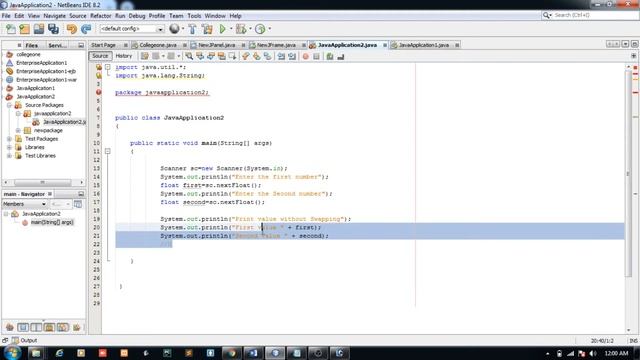Run the project with green play icon
Image resolution: width=640 pixels, height=360 pixels.
pyautogui.click(x=222, y=29)
